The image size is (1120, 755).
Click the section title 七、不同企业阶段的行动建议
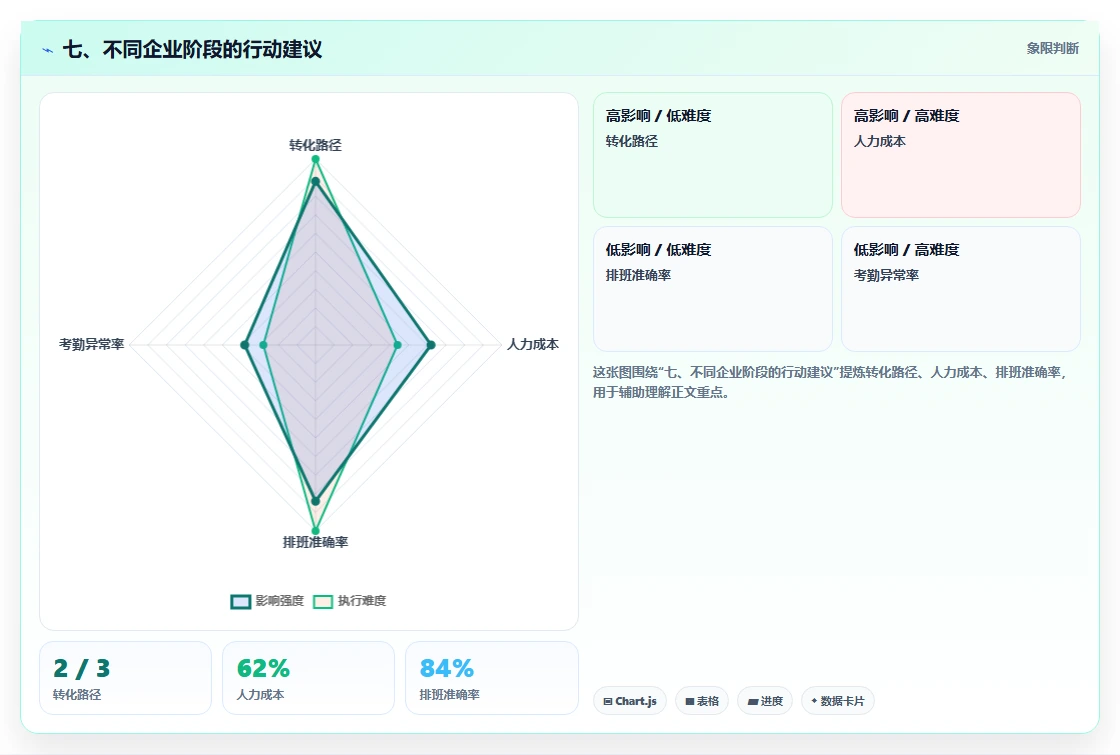(193, 49)
